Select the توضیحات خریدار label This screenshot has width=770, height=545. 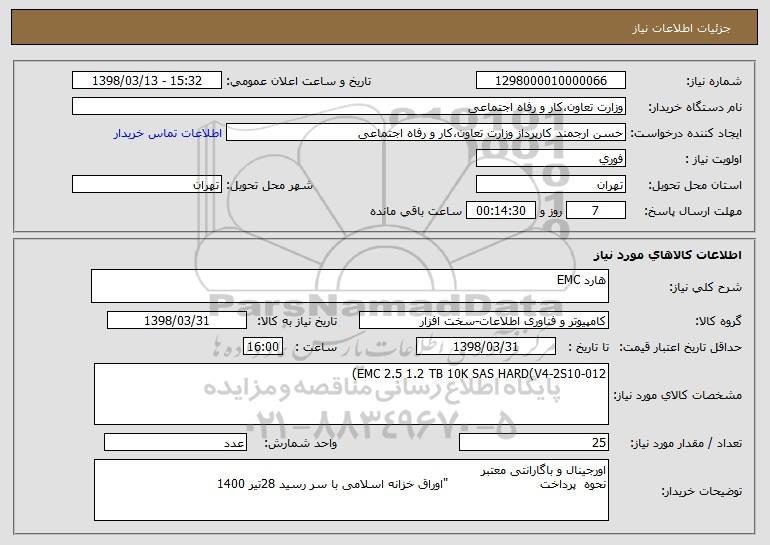(x=701, y=491)
